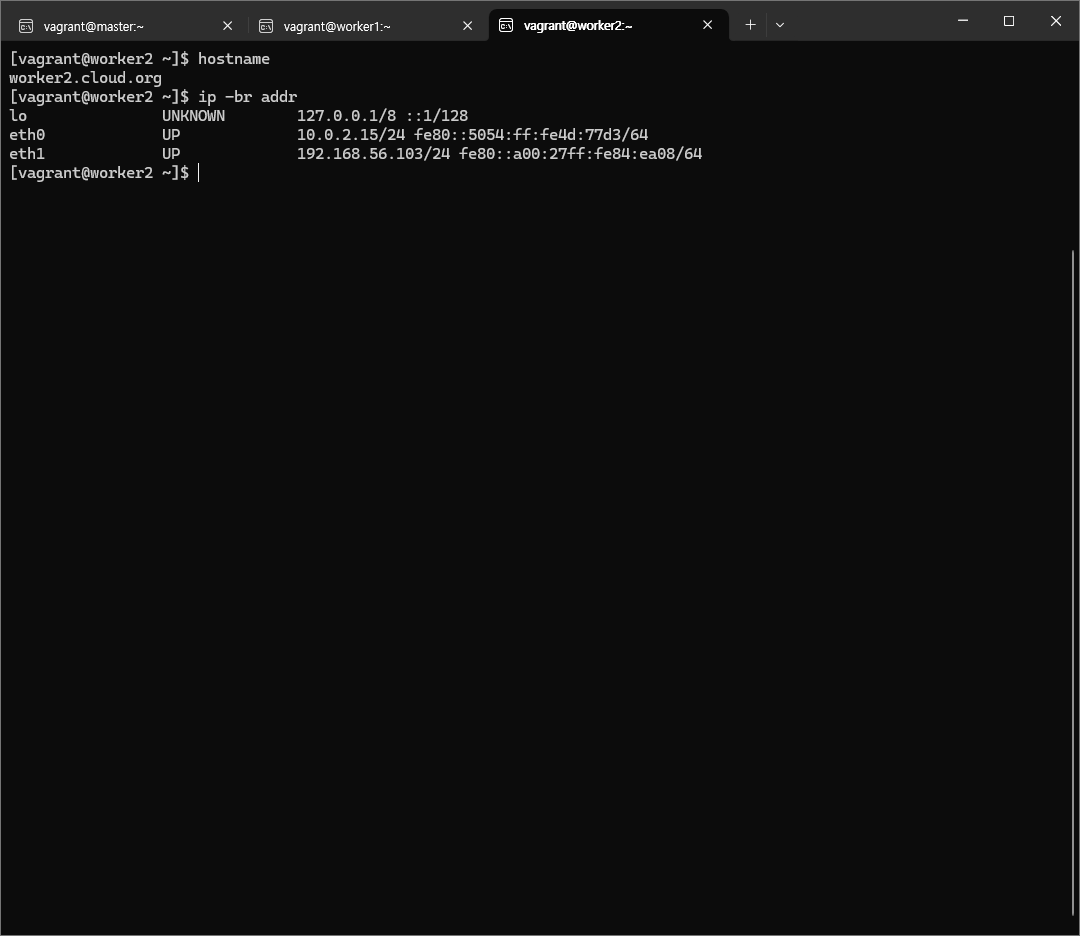
Task: Click the terminal icon on worker2 tab
Action: pyautogui.click(x=506, y=26)
